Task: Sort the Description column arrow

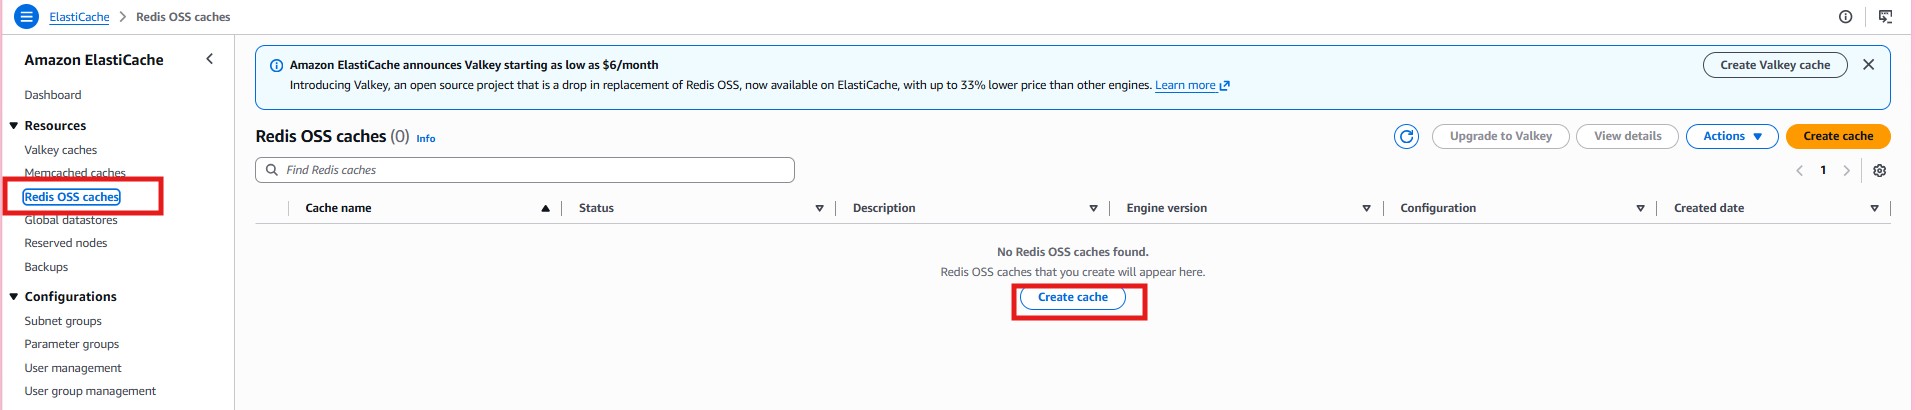Action: click(1093, 208)
